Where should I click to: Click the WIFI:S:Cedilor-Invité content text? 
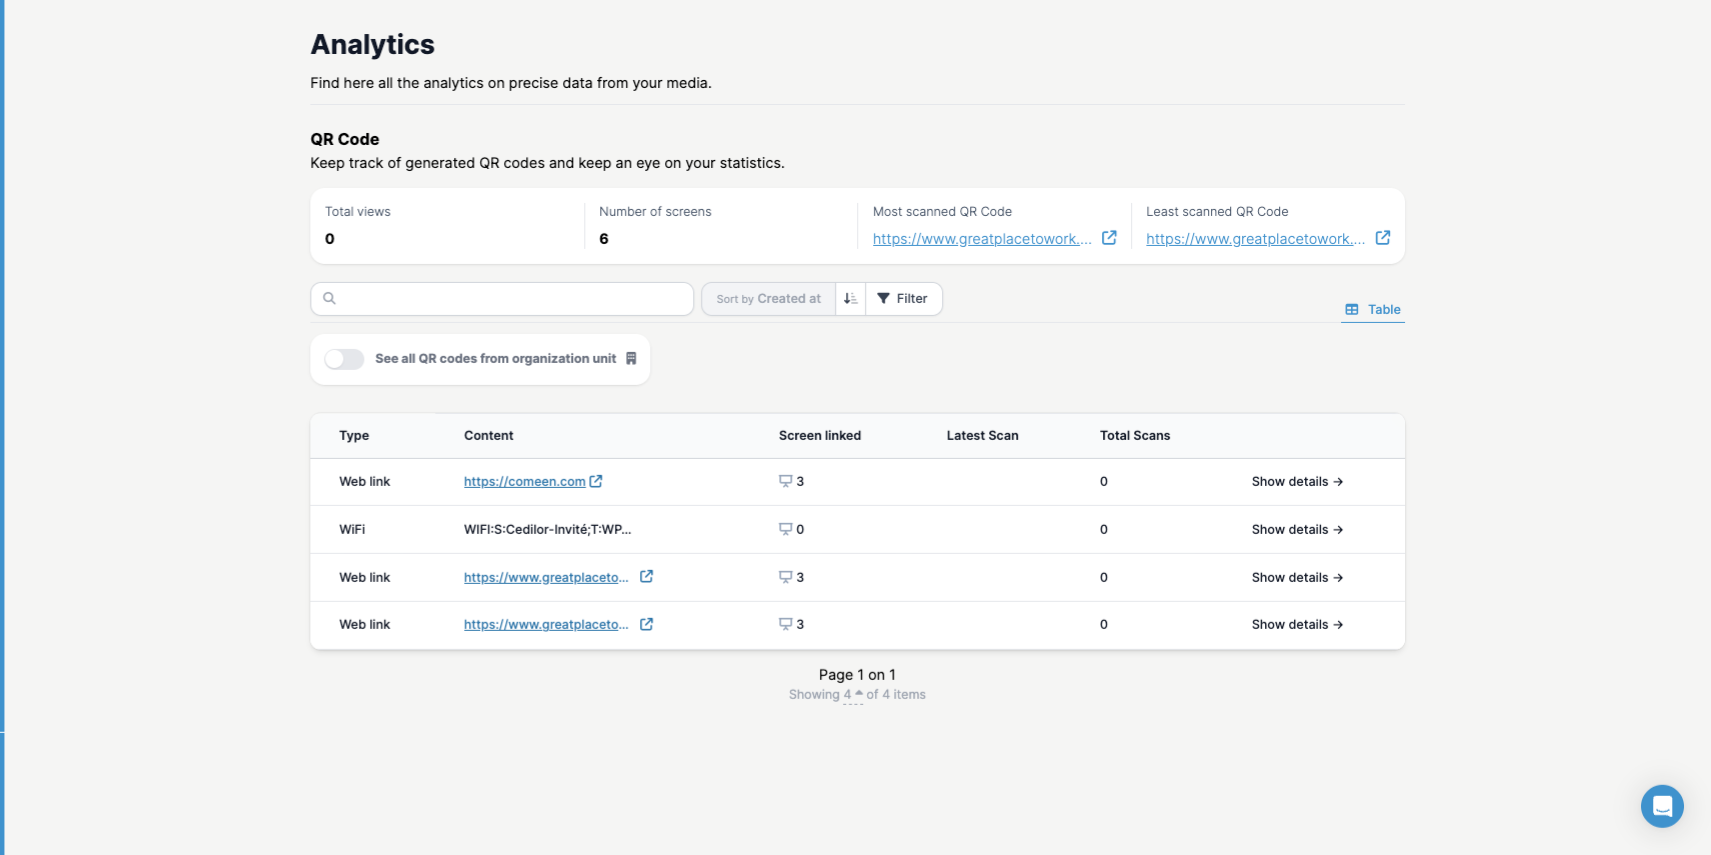(x=547, y=530)
